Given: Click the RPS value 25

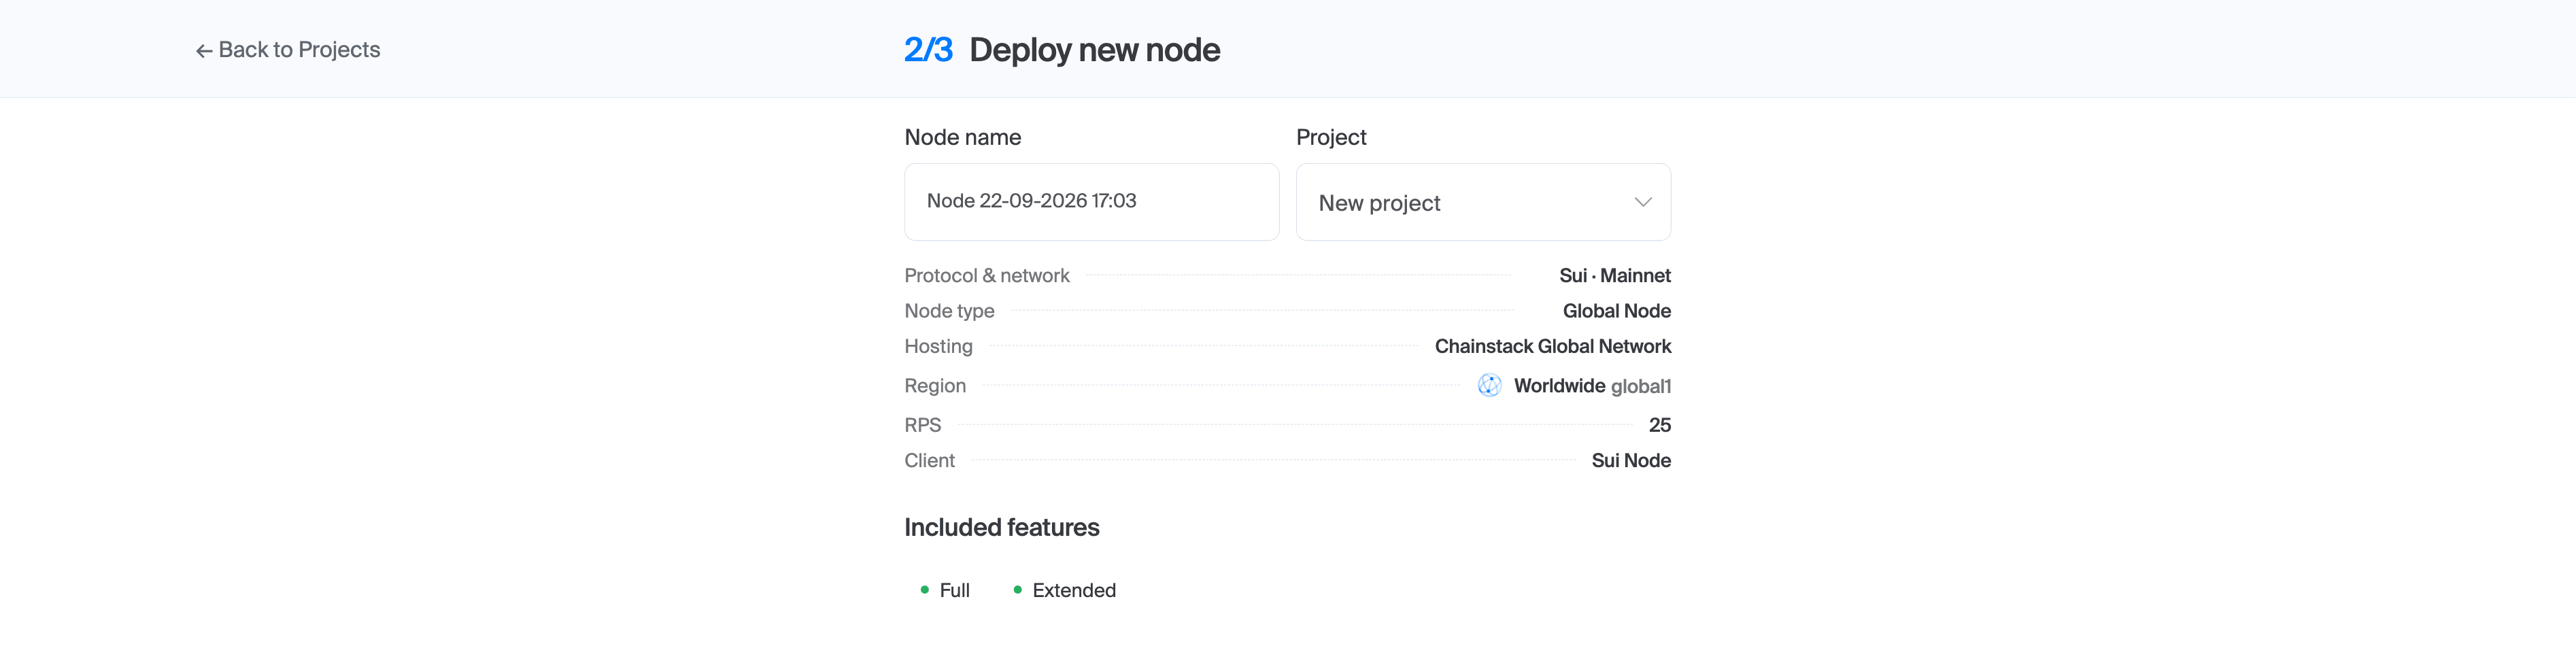Looking at the screenshot, I should (1660, 425).
